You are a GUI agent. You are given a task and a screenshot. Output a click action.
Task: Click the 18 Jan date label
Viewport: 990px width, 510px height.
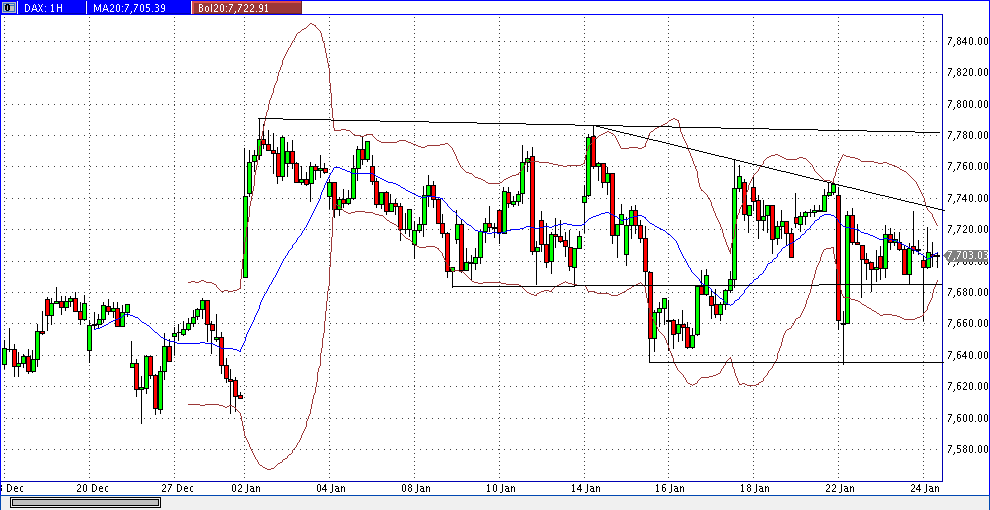754,488
